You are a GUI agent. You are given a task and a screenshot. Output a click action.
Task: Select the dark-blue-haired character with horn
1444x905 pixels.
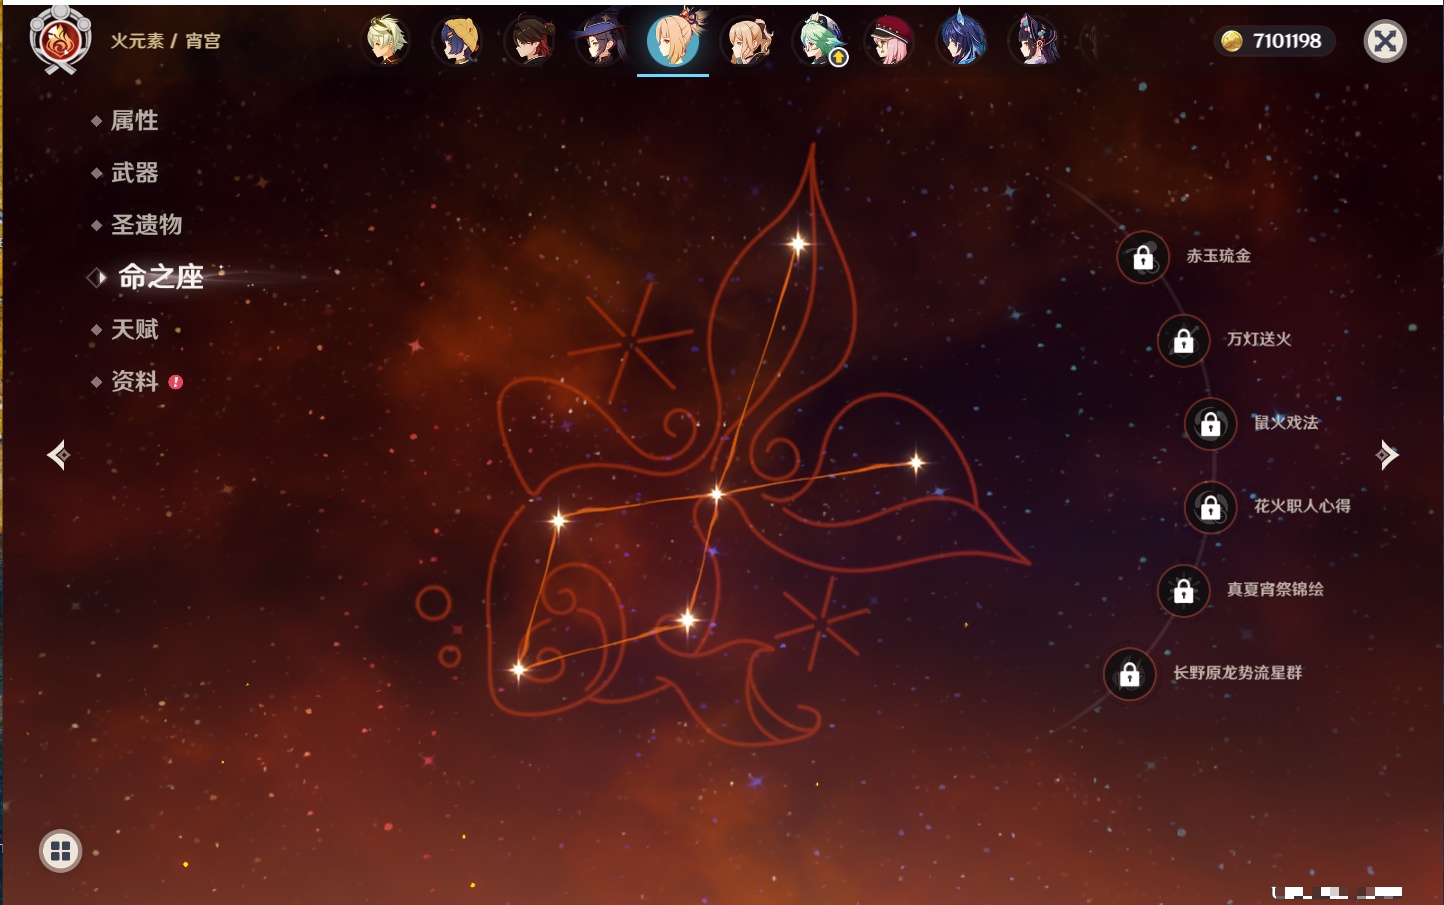[962, 41]
